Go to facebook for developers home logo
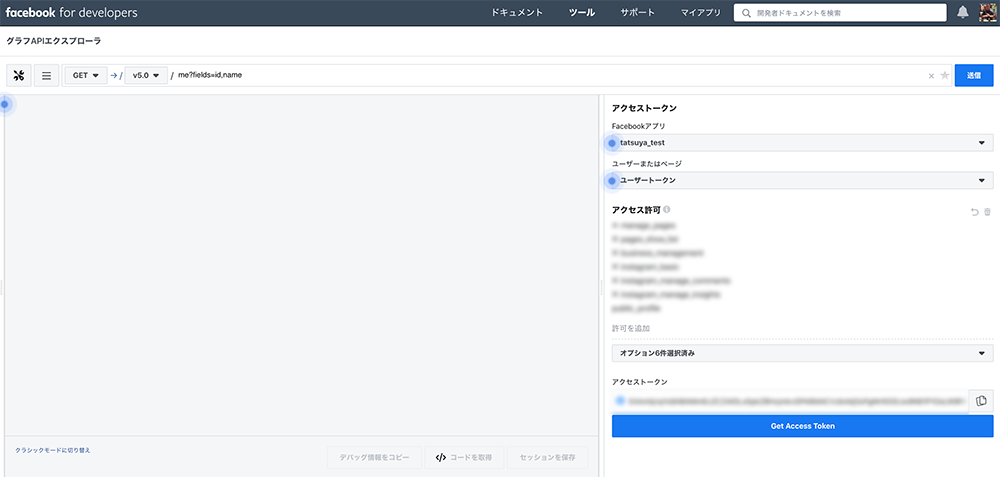The image size is (1000, 477). click(71, 12)
